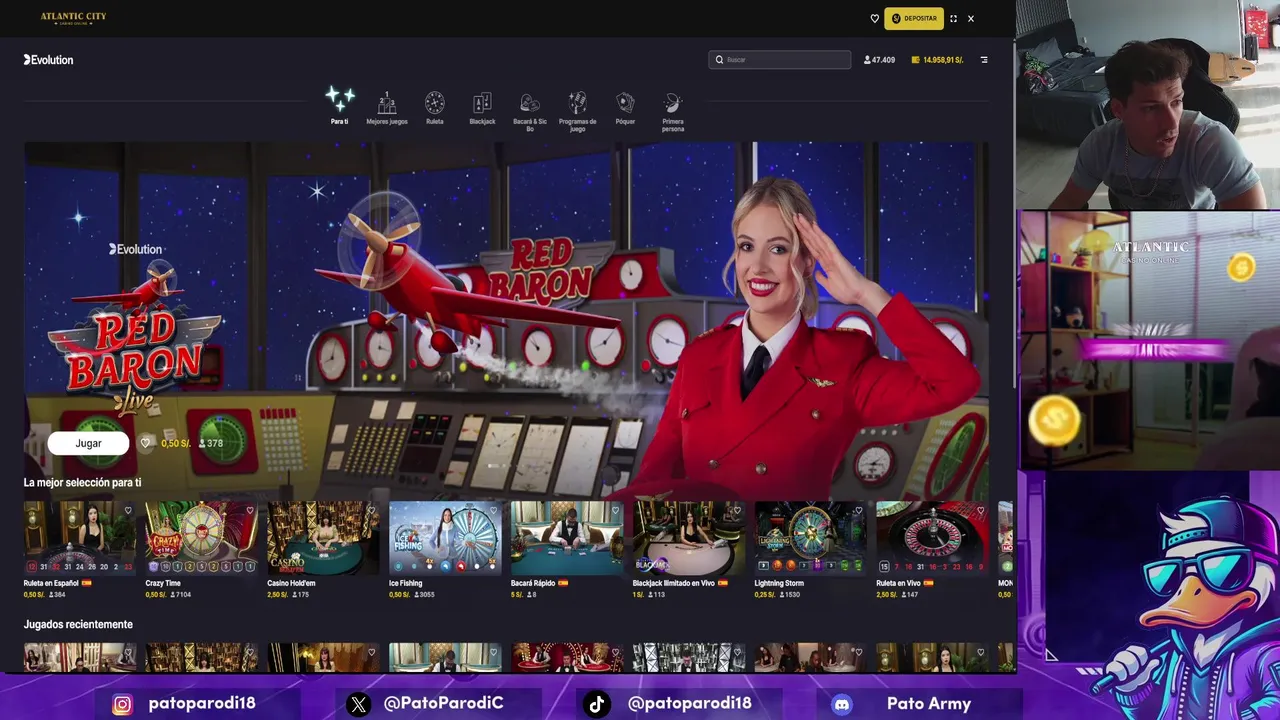Favorite Bacará Rápido with heart icon

[x=615, y=510]
